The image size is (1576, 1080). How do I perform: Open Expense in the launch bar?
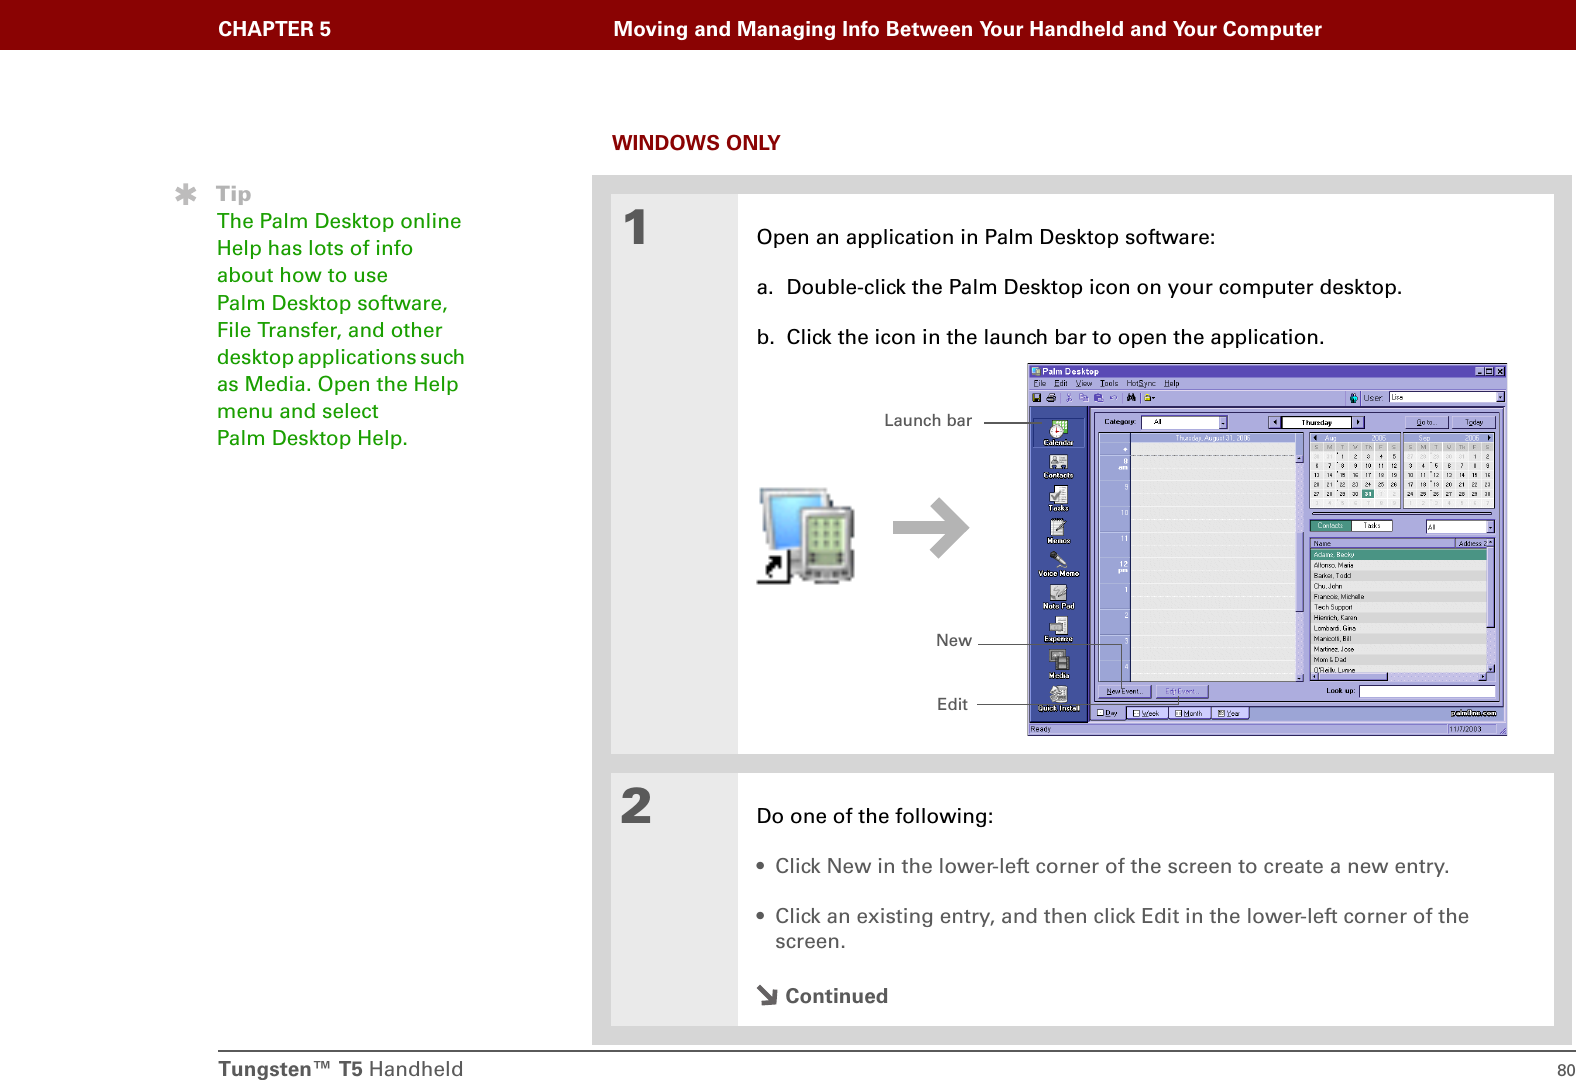tap(1058, 629)
